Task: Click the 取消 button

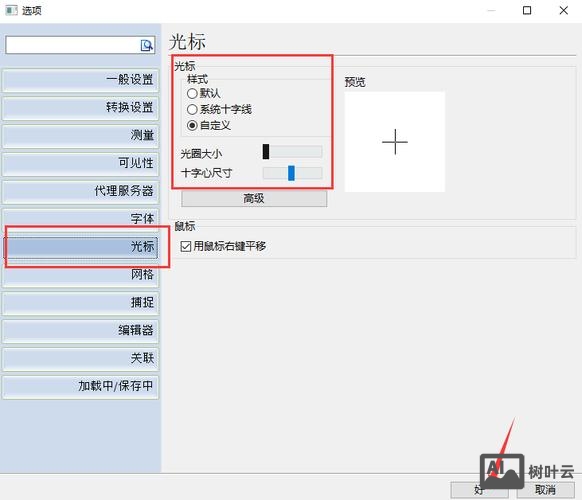Action: tap(545, 490)
